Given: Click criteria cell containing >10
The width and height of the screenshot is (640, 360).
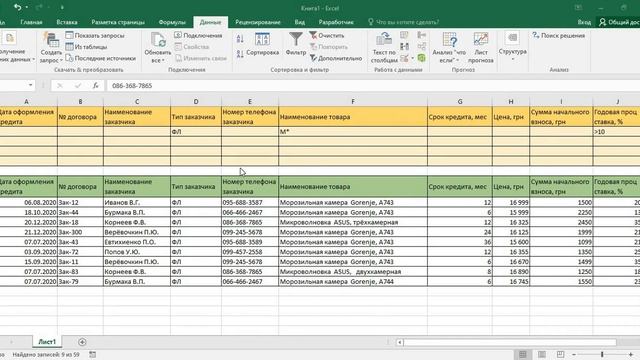Looking at the screenshot, I should 616,132.
